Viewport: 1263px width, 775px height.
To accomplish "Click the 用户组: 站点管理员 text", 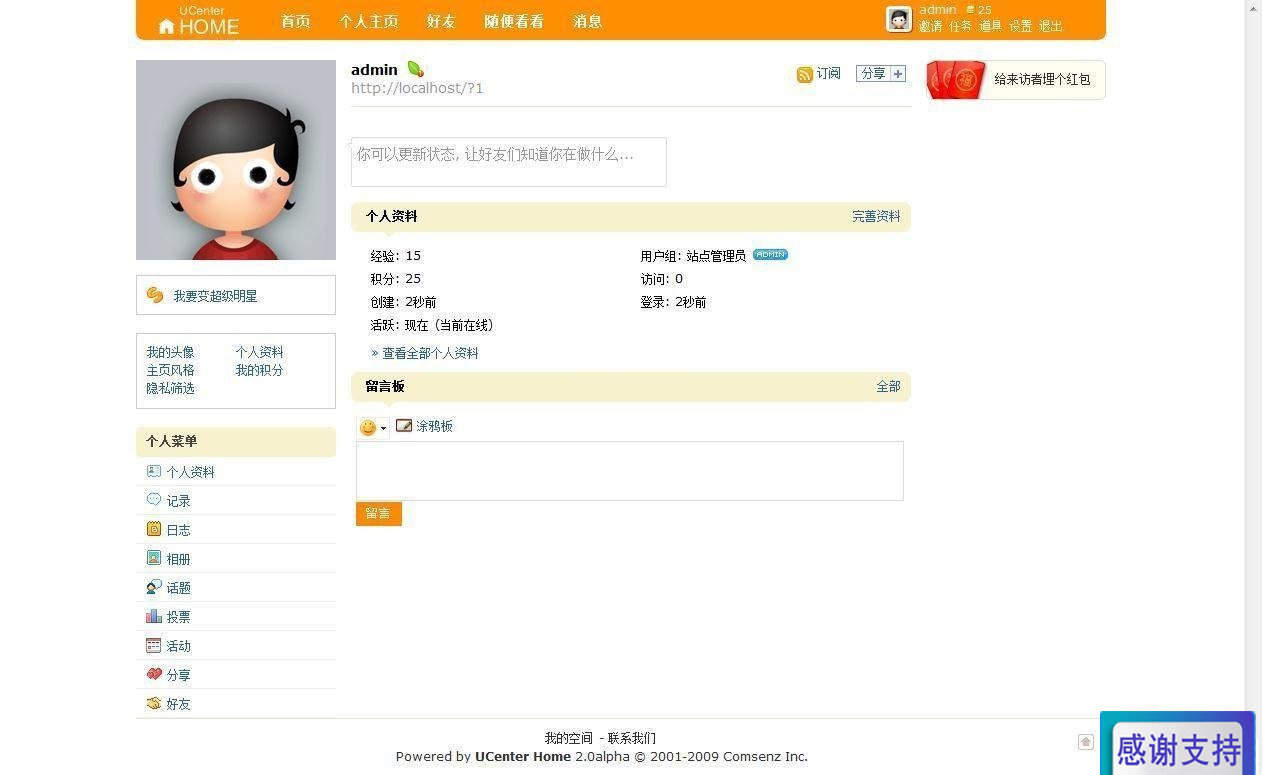I will (x=693, y=256).
